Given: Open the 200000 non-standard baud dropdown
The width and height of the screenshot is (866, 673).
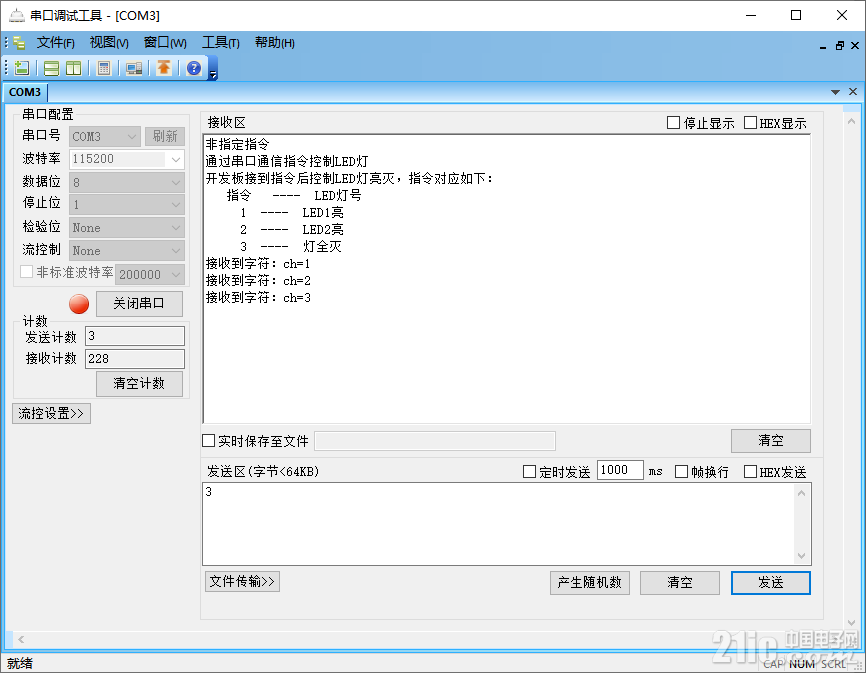Looking at the screenshot, I should point(150,274).
